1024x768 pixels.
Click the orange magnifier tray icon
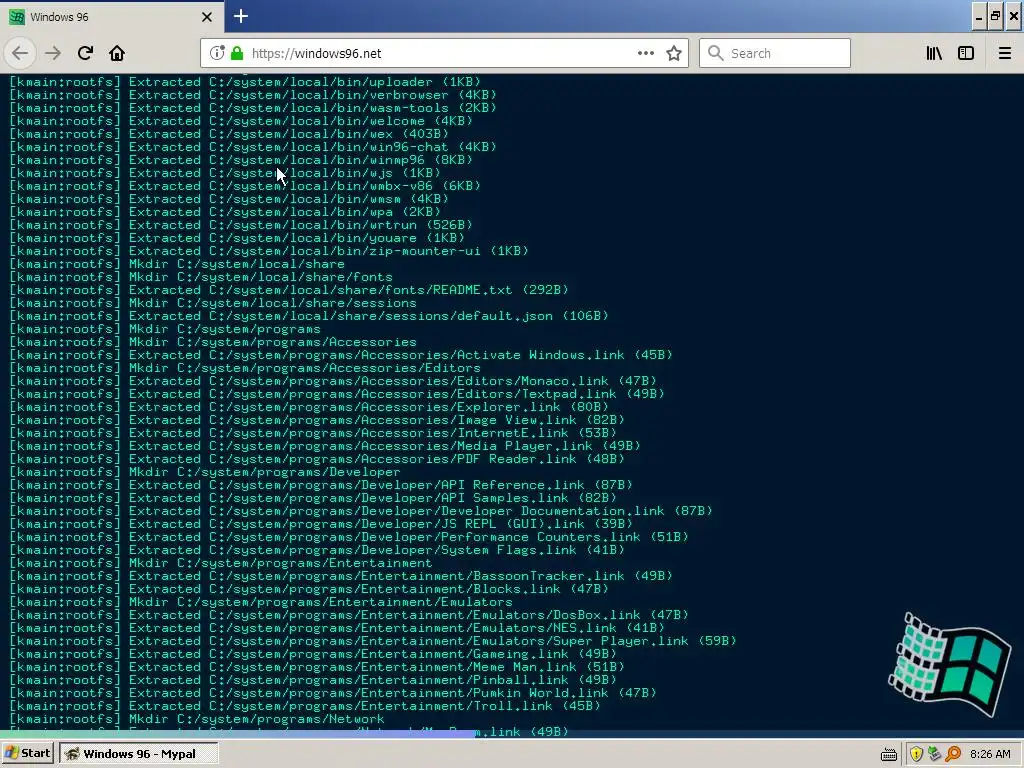[x=953, y=754]
